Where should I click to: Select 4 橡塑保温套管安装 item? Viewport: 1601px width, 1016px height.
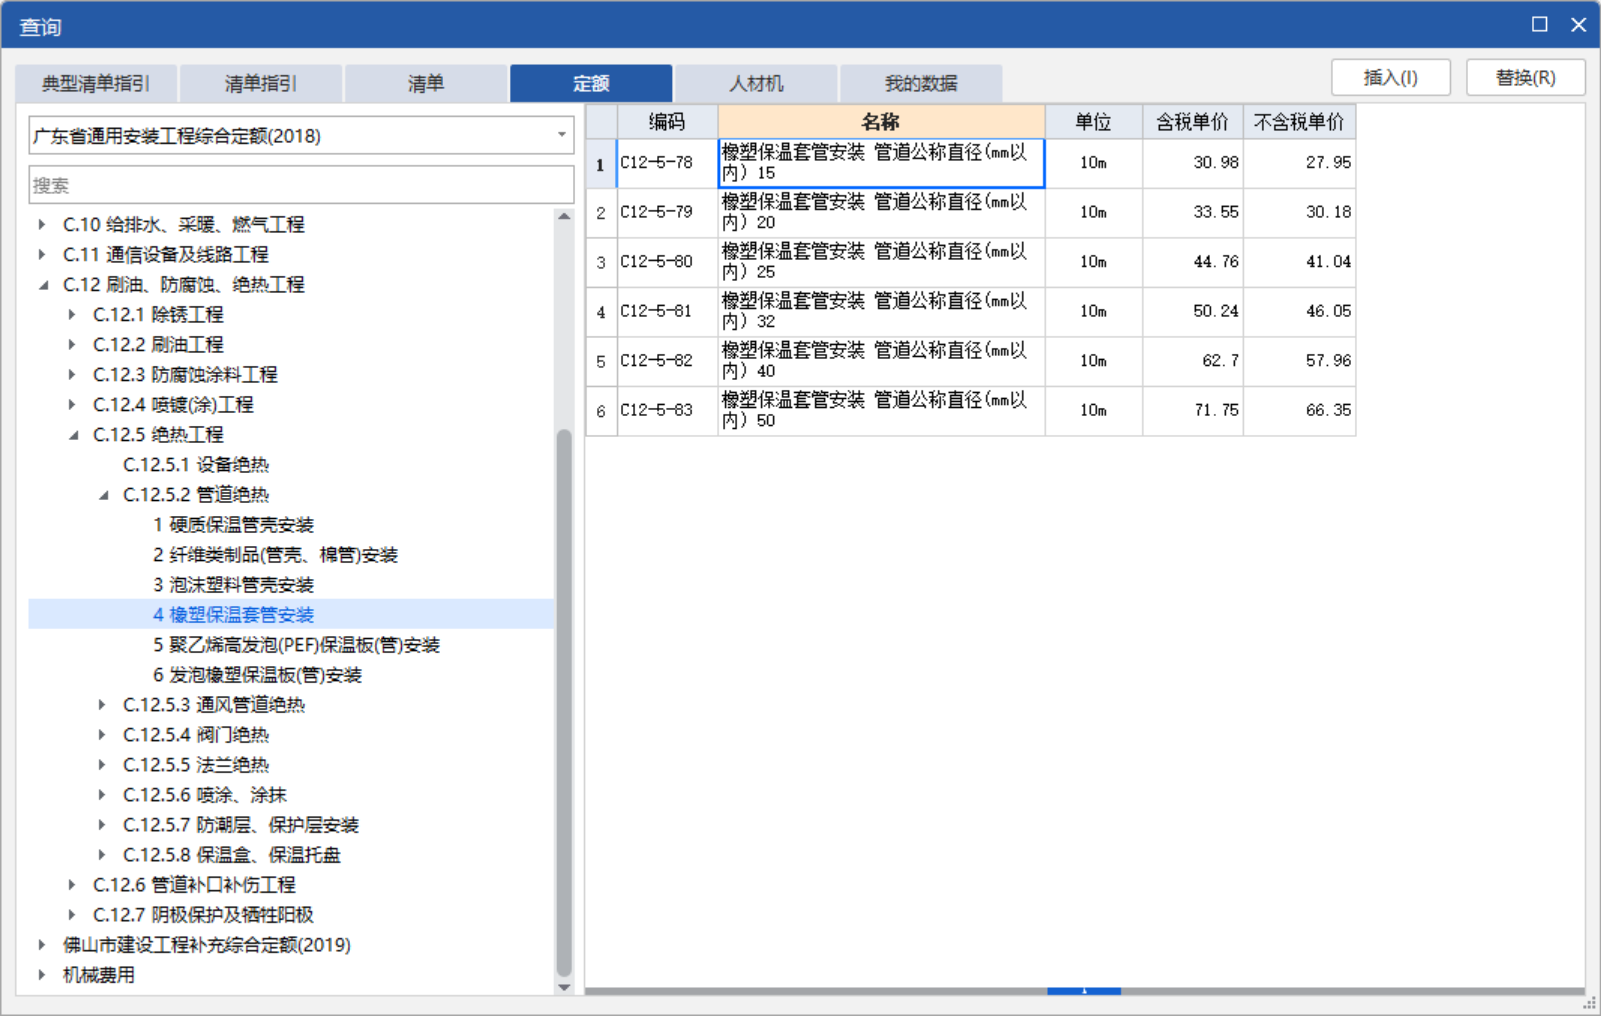[x=233, y=615]
